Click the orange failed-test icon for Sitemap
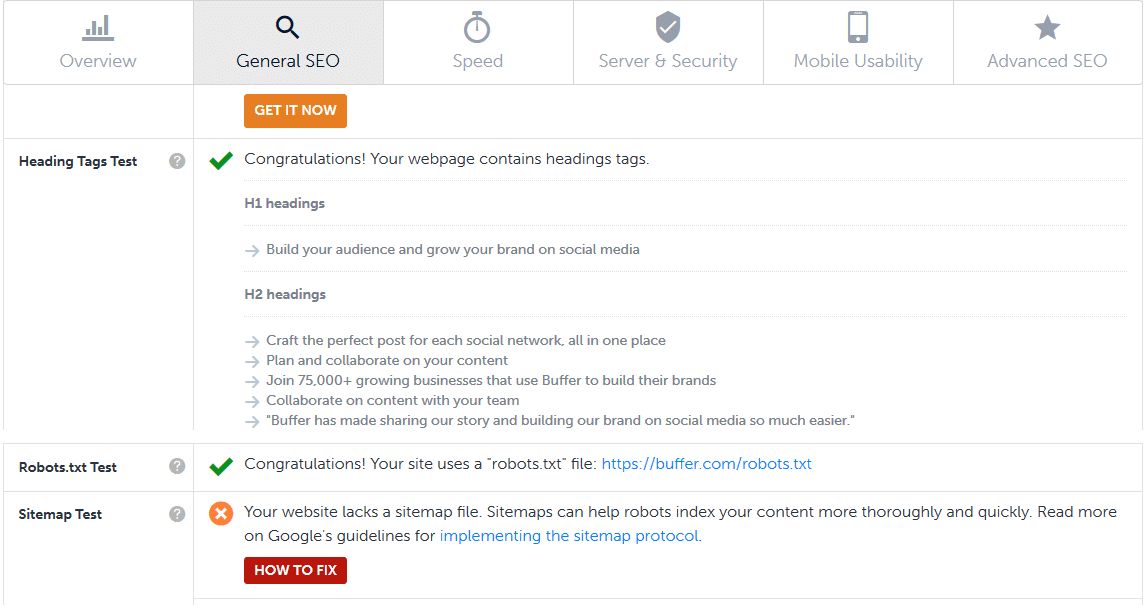1146x608 pixels. 221,514
